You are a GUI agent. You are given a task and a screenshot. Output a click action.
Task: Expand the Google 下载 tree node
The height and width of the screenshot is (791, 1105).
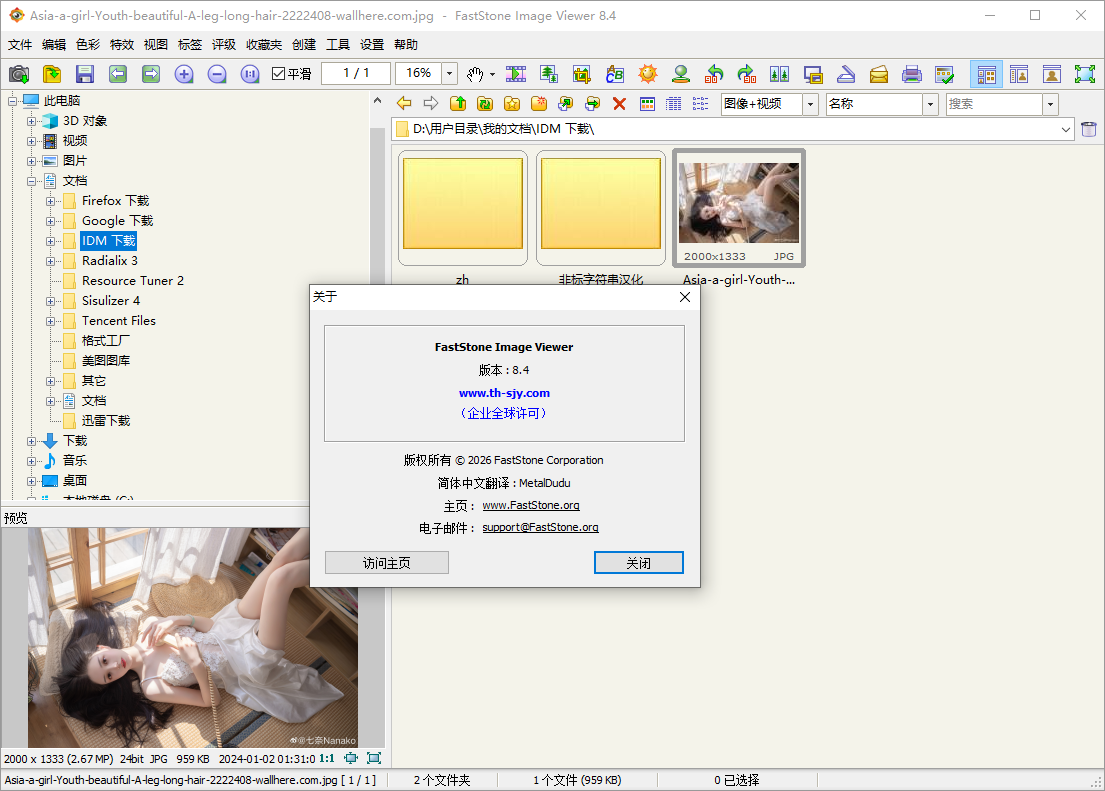point(50,221)
